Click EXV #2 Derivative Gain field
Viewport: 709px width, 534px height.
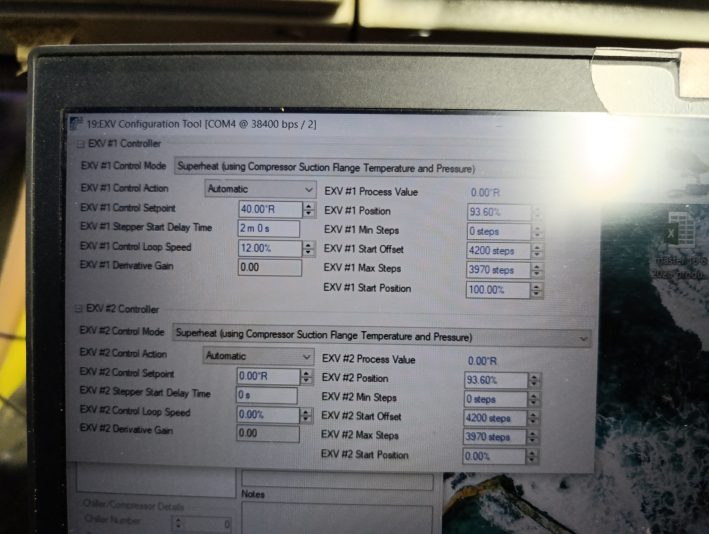(x=268, y=434)
